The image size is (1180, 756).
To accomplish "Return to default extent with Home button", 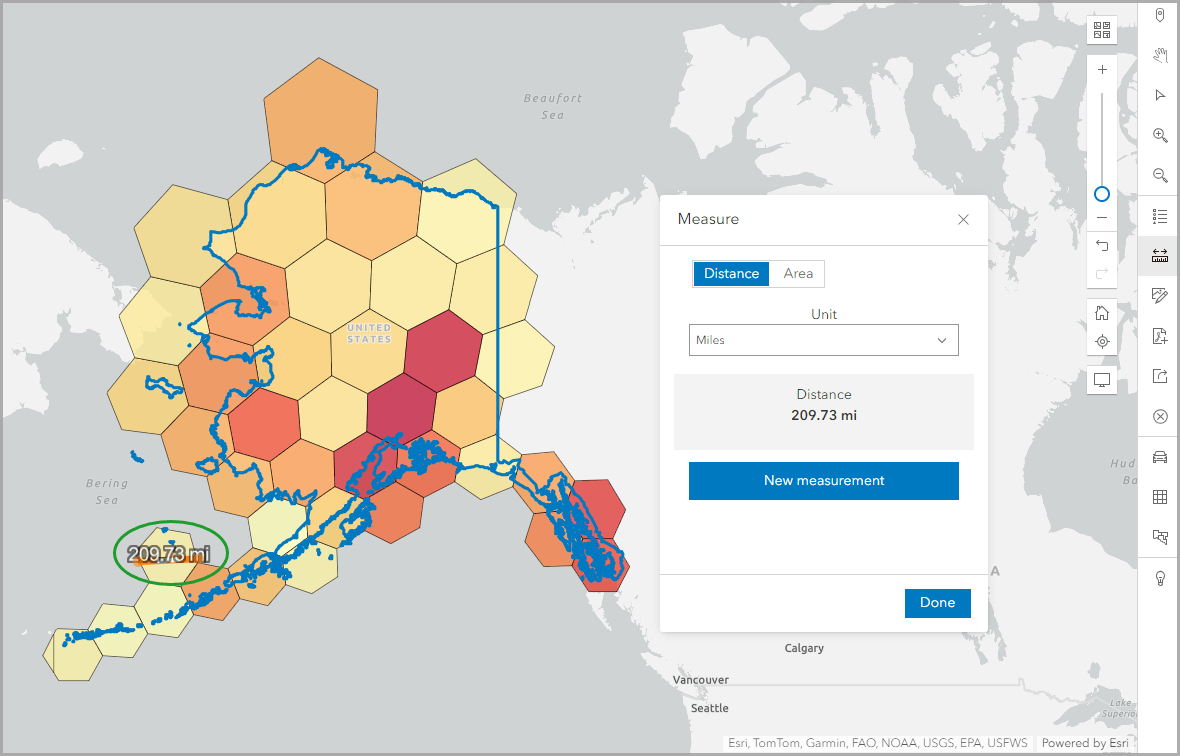I will 1101,311.
